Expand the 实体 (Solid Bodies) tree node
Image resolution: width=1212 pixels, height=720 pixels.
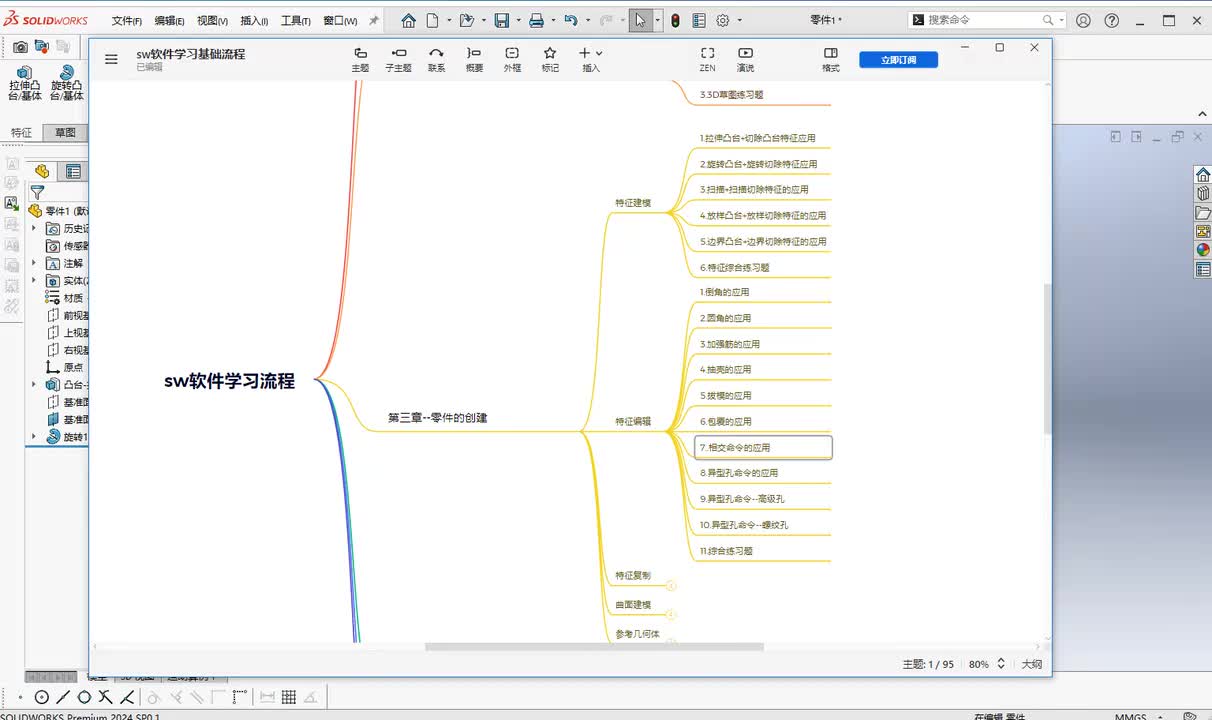33,280
